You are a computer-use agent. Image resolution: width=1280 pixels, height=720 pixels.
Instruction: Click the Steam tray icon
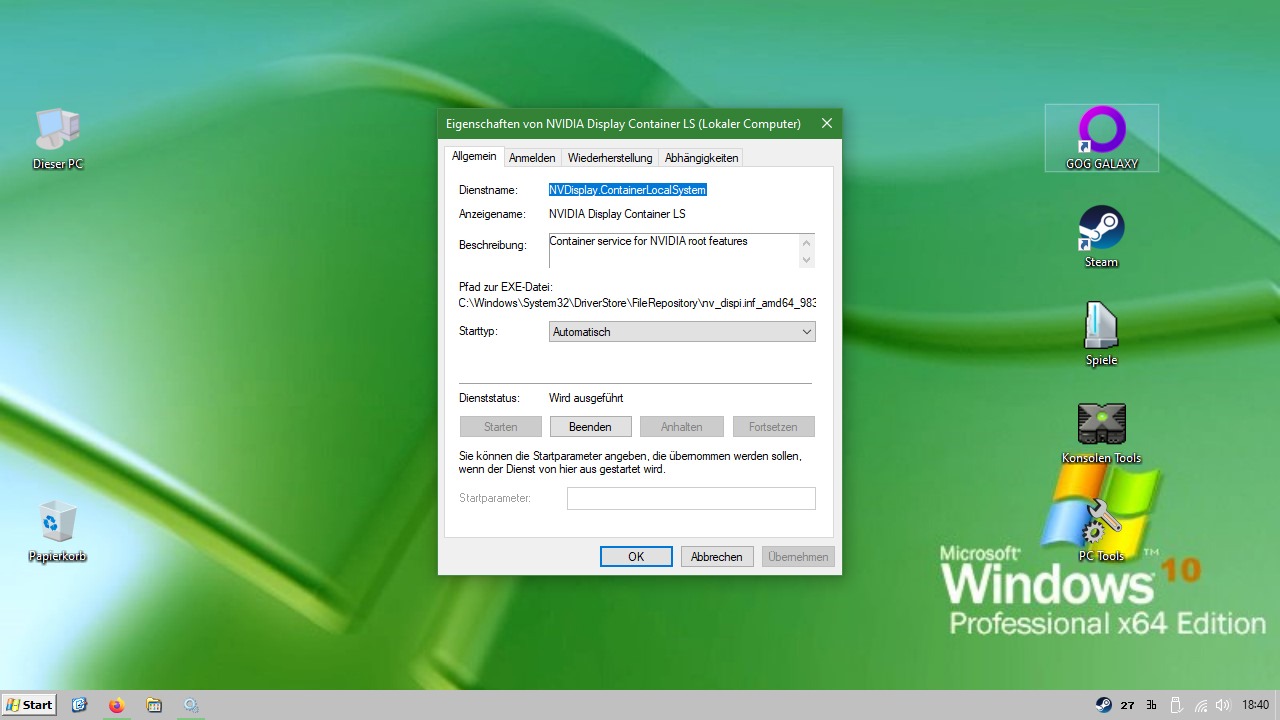(x=1103, y=705)
